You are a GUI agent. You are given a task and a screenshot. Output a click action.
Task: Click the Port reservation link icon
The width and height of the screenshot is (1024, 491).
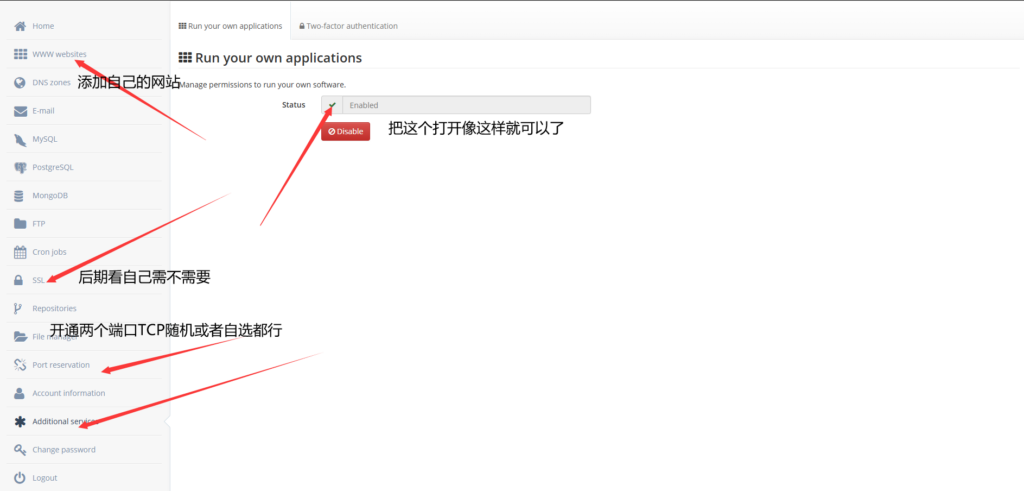click(x=20, y=365)
